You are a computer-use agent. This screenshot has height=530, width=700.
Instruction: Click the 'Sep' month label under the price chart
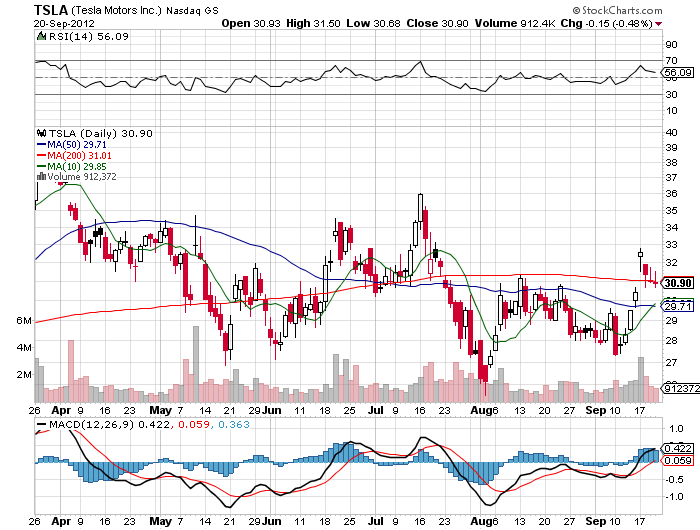(596, 410)
